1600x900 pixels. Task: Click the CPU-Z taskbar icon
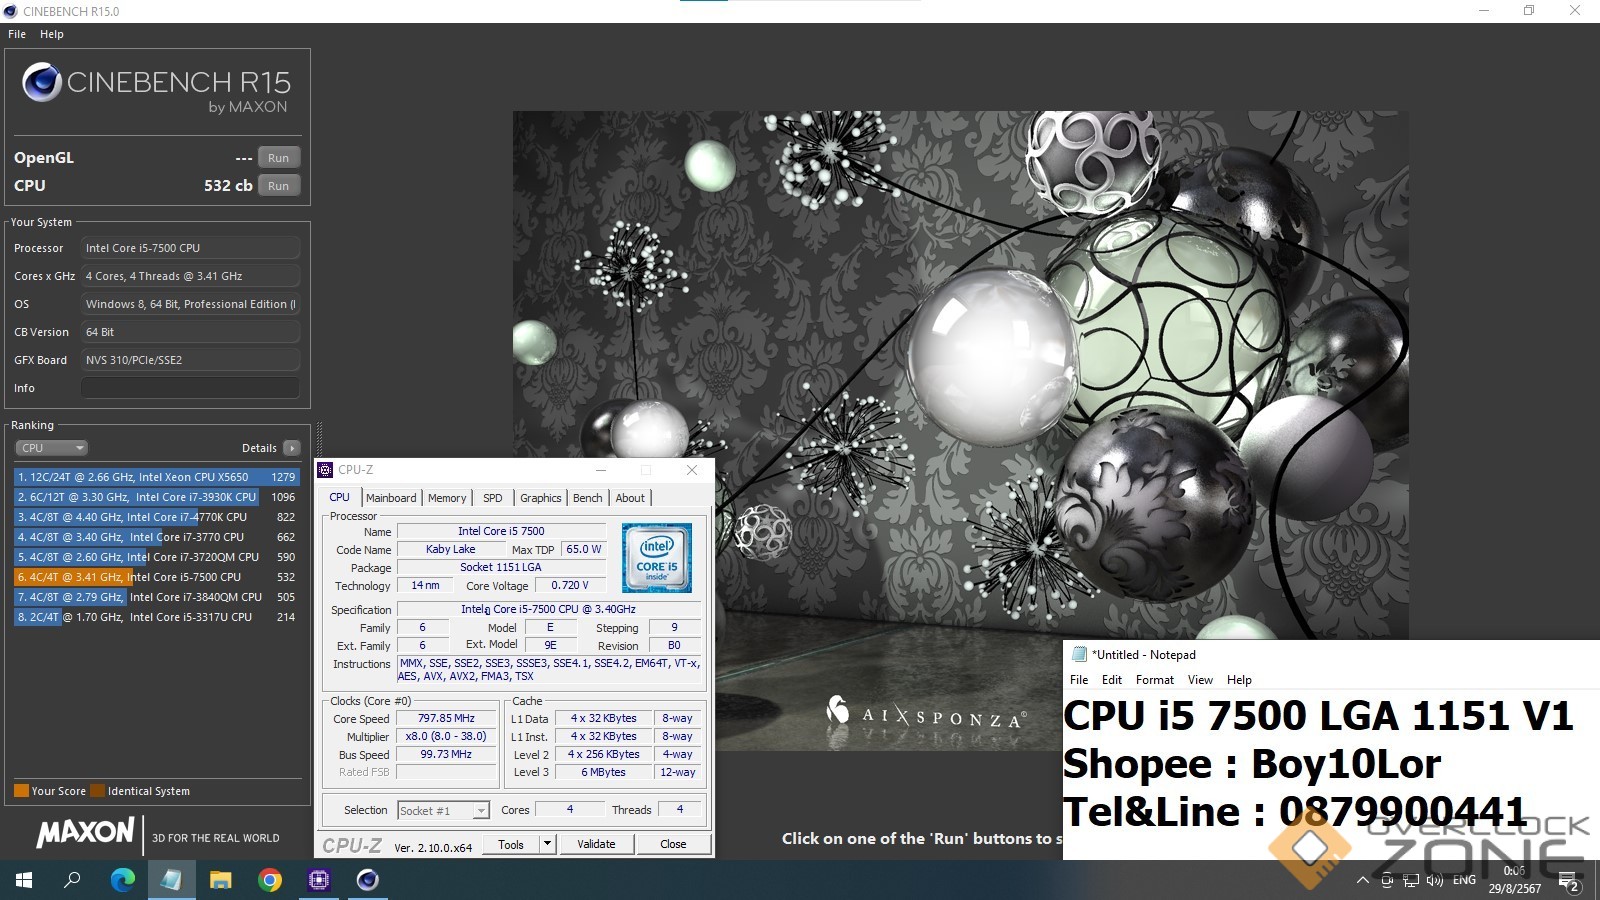click(x=319, y=880)
